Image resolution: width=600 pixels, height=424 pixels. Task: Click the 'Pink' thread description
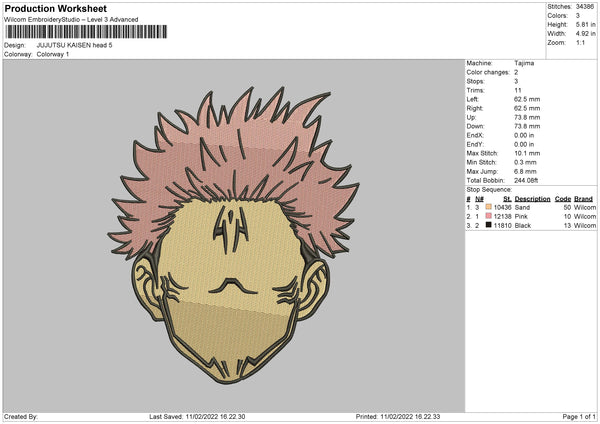[521, 217]
